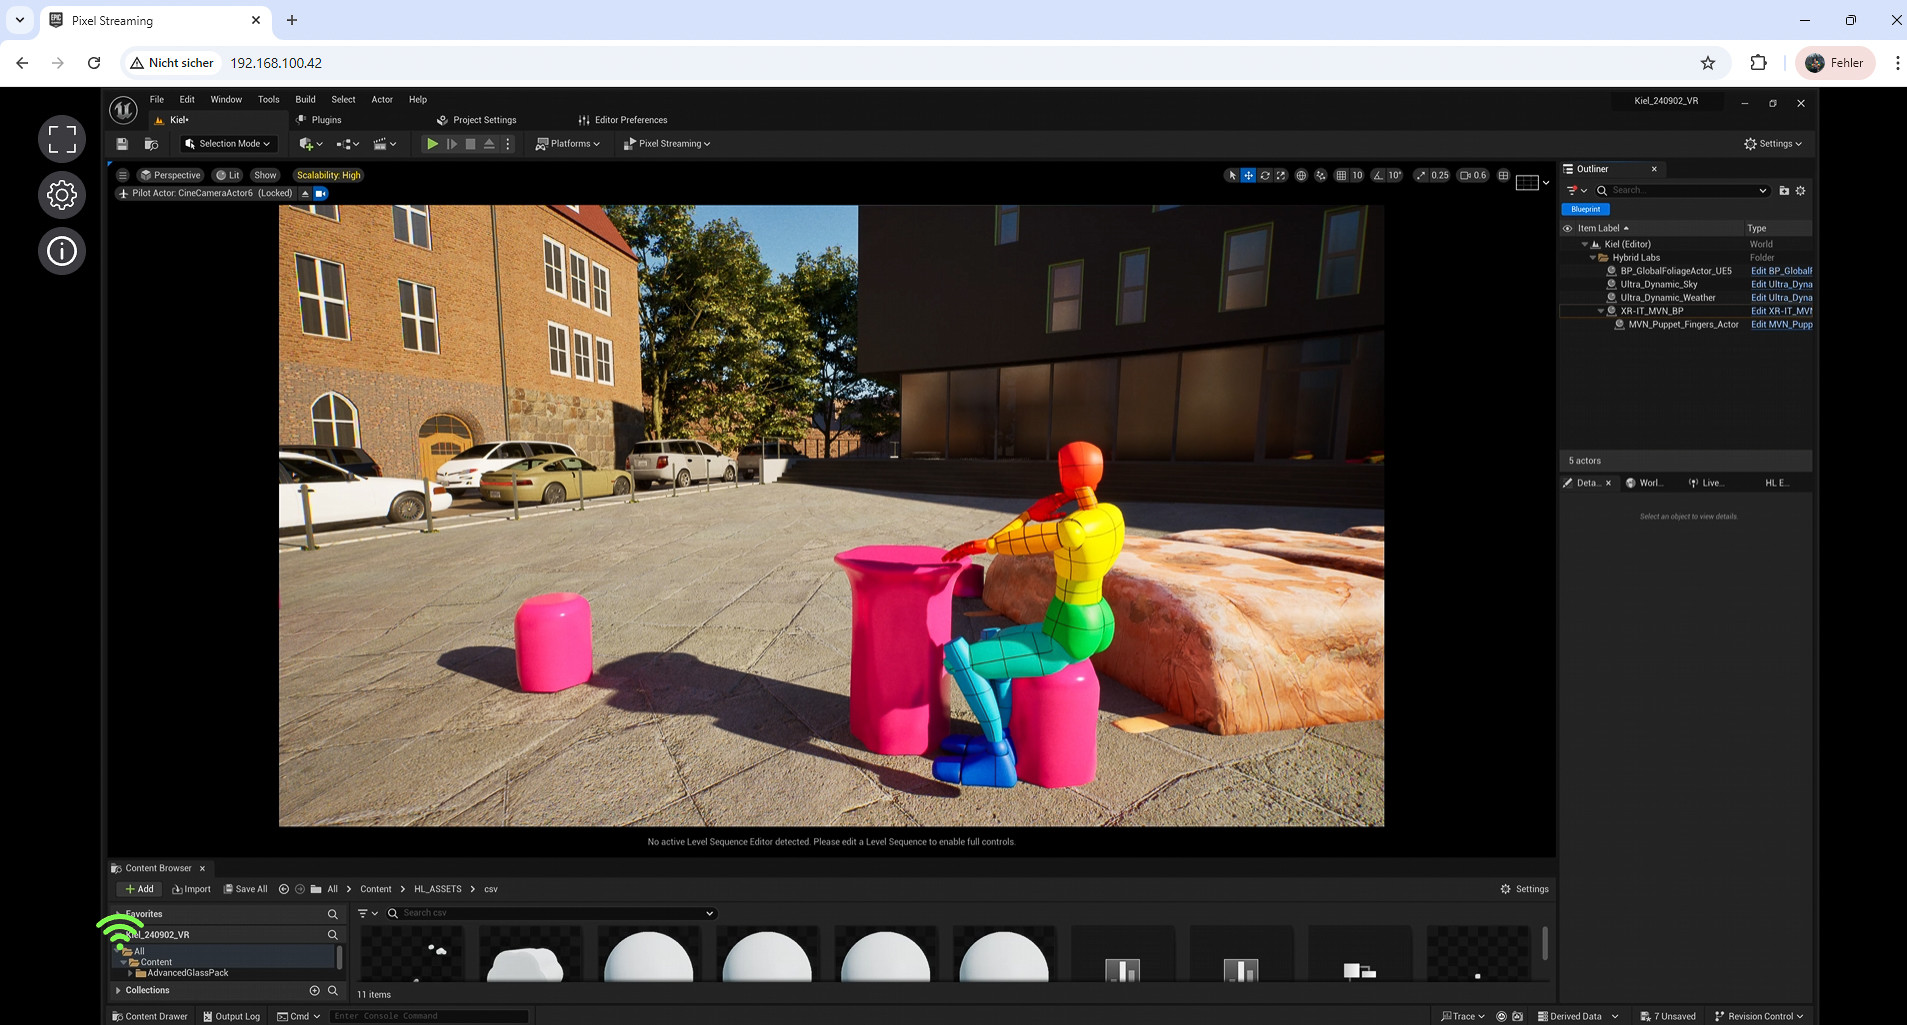Open Pixel Streaming info circle icon
This screenshot has width=1907, height=1025.
coord(62,251)
